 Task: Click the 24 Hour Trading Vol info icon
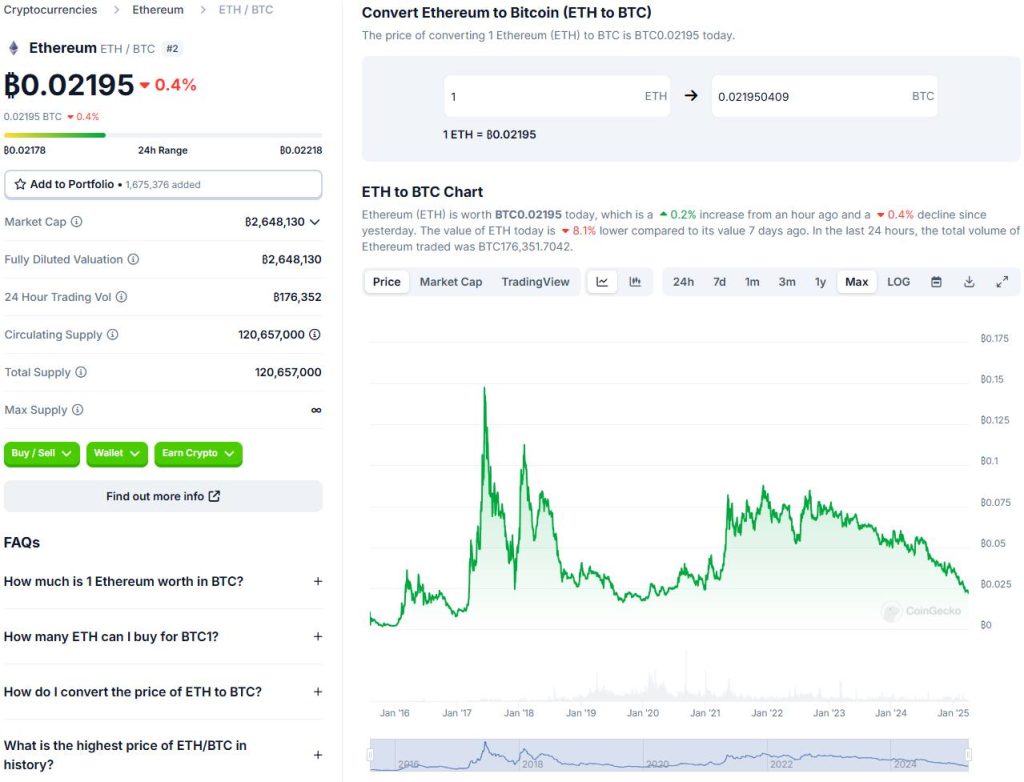(x=121, y=297)
